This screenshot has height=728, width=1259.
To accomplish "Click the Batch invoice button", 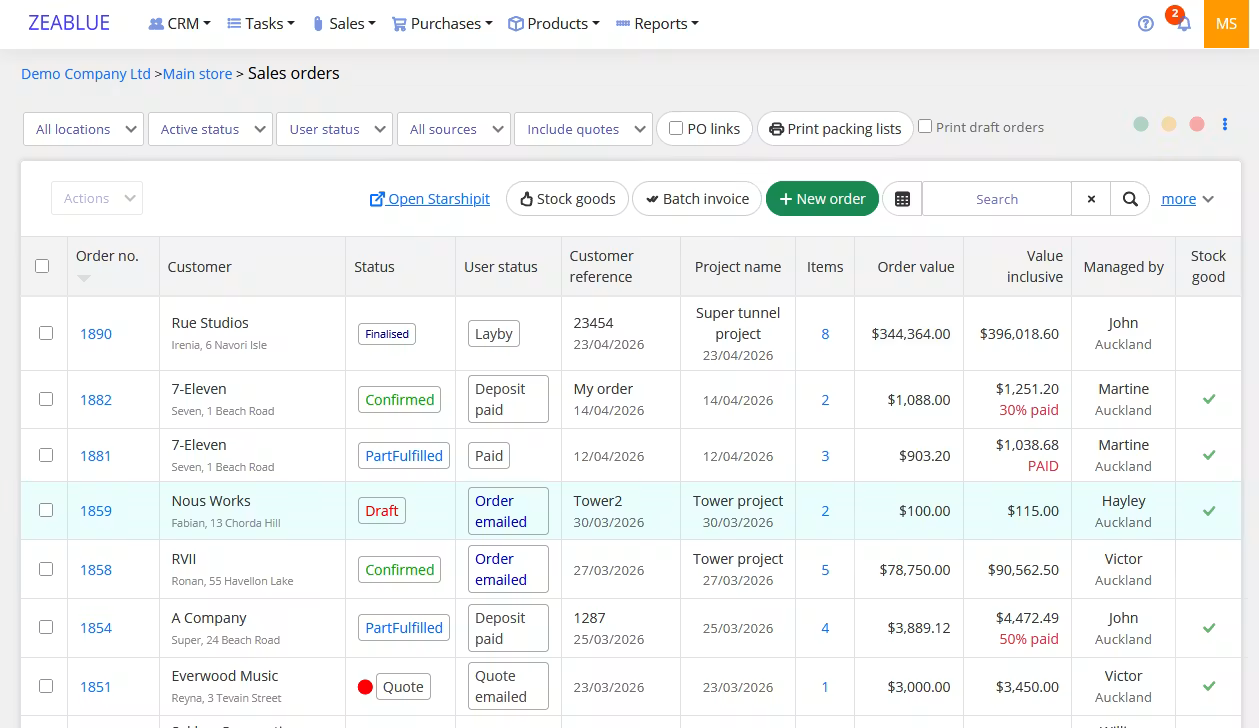I will [x=697, y=199].
